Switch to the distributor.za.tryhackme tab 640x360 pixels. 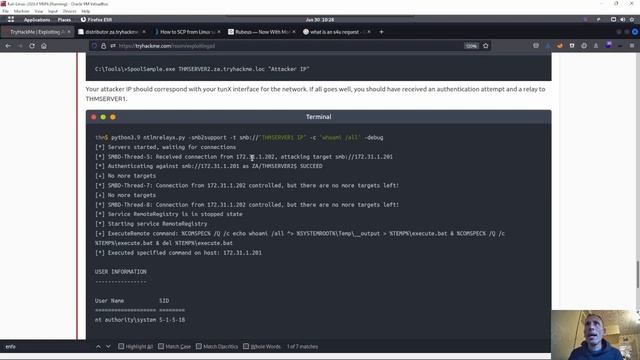pyautogui.click(x=111, y=32)
